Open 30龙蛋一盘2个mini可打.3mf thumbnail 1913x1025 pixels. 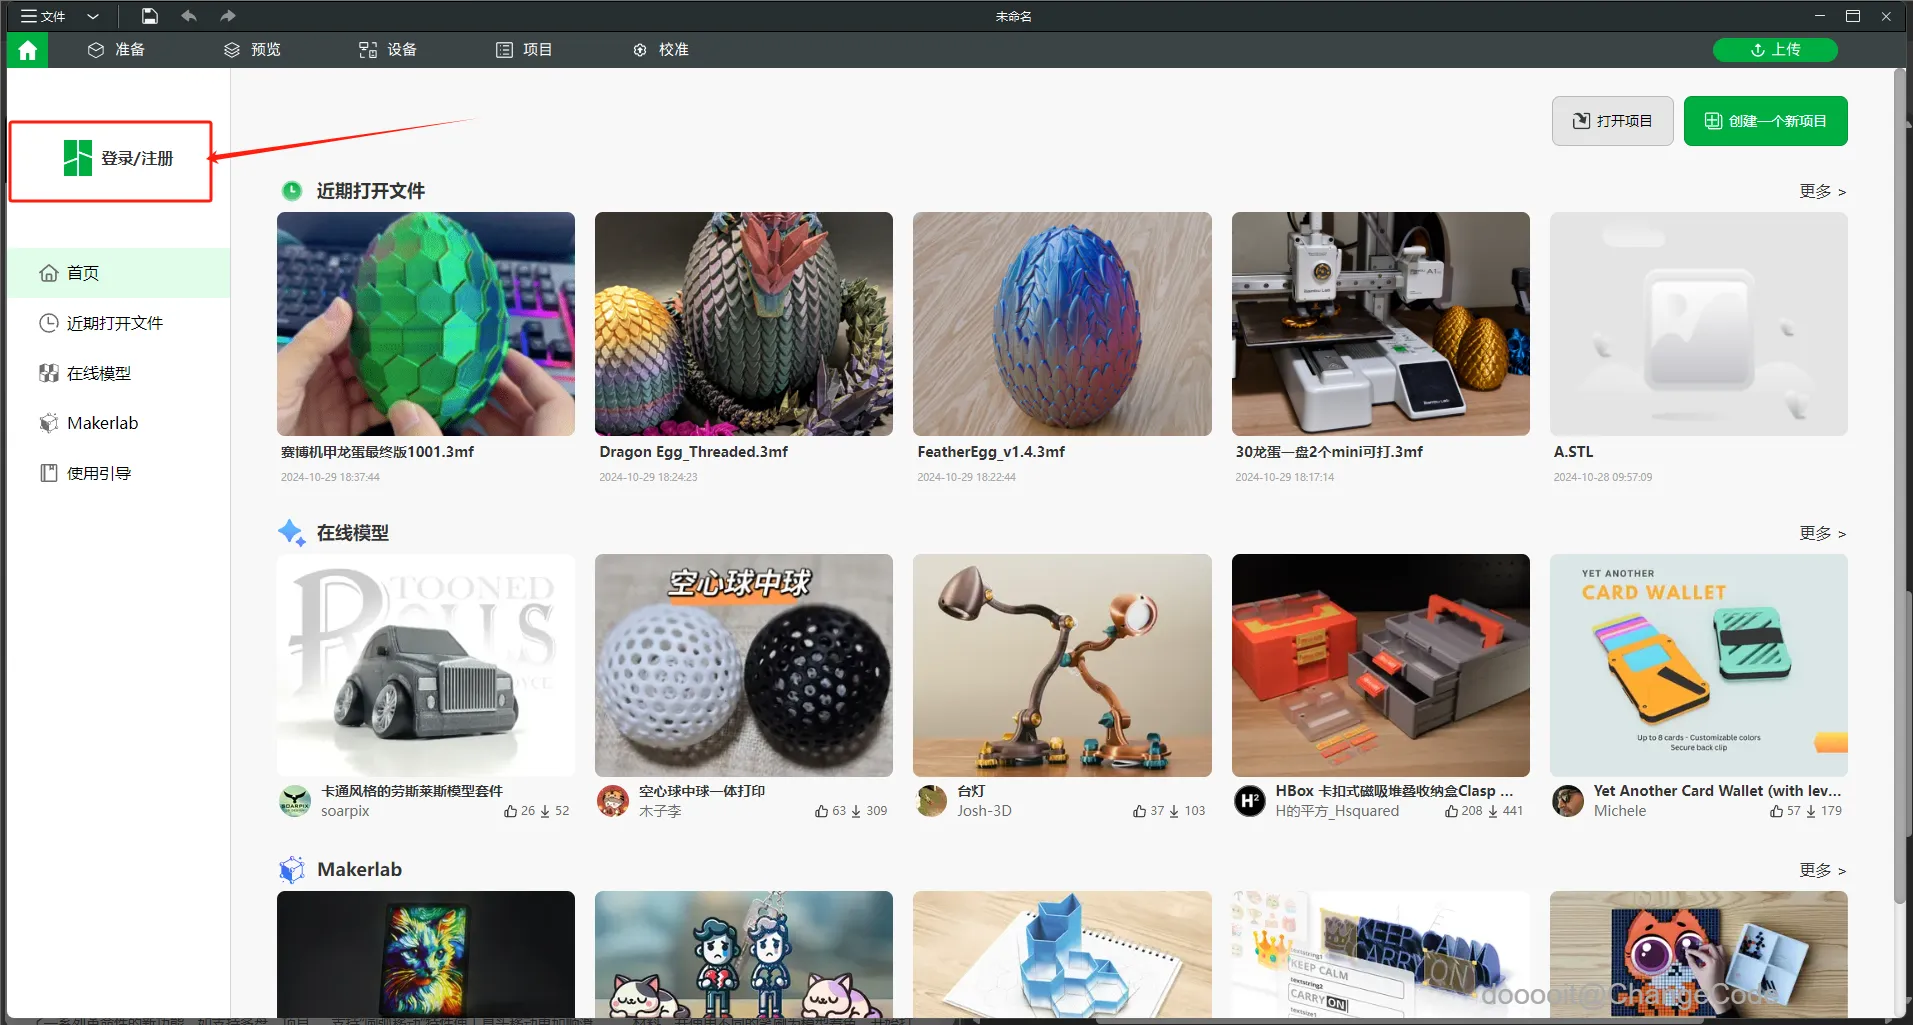tap(1381, 324)
